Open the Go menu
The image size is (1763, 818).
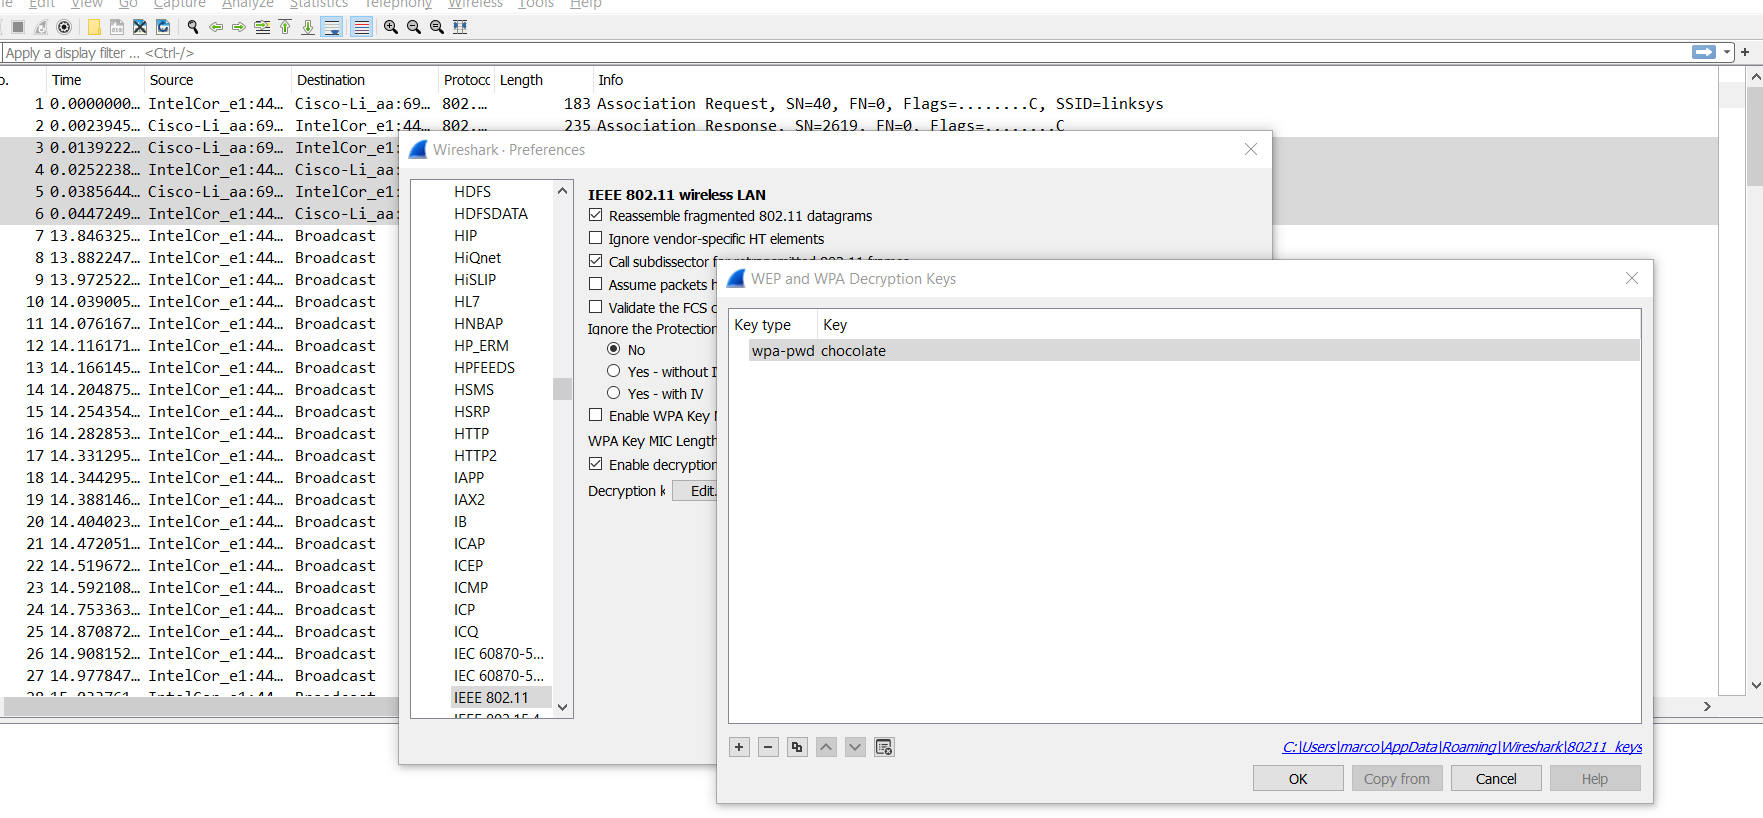coord(128,4)
